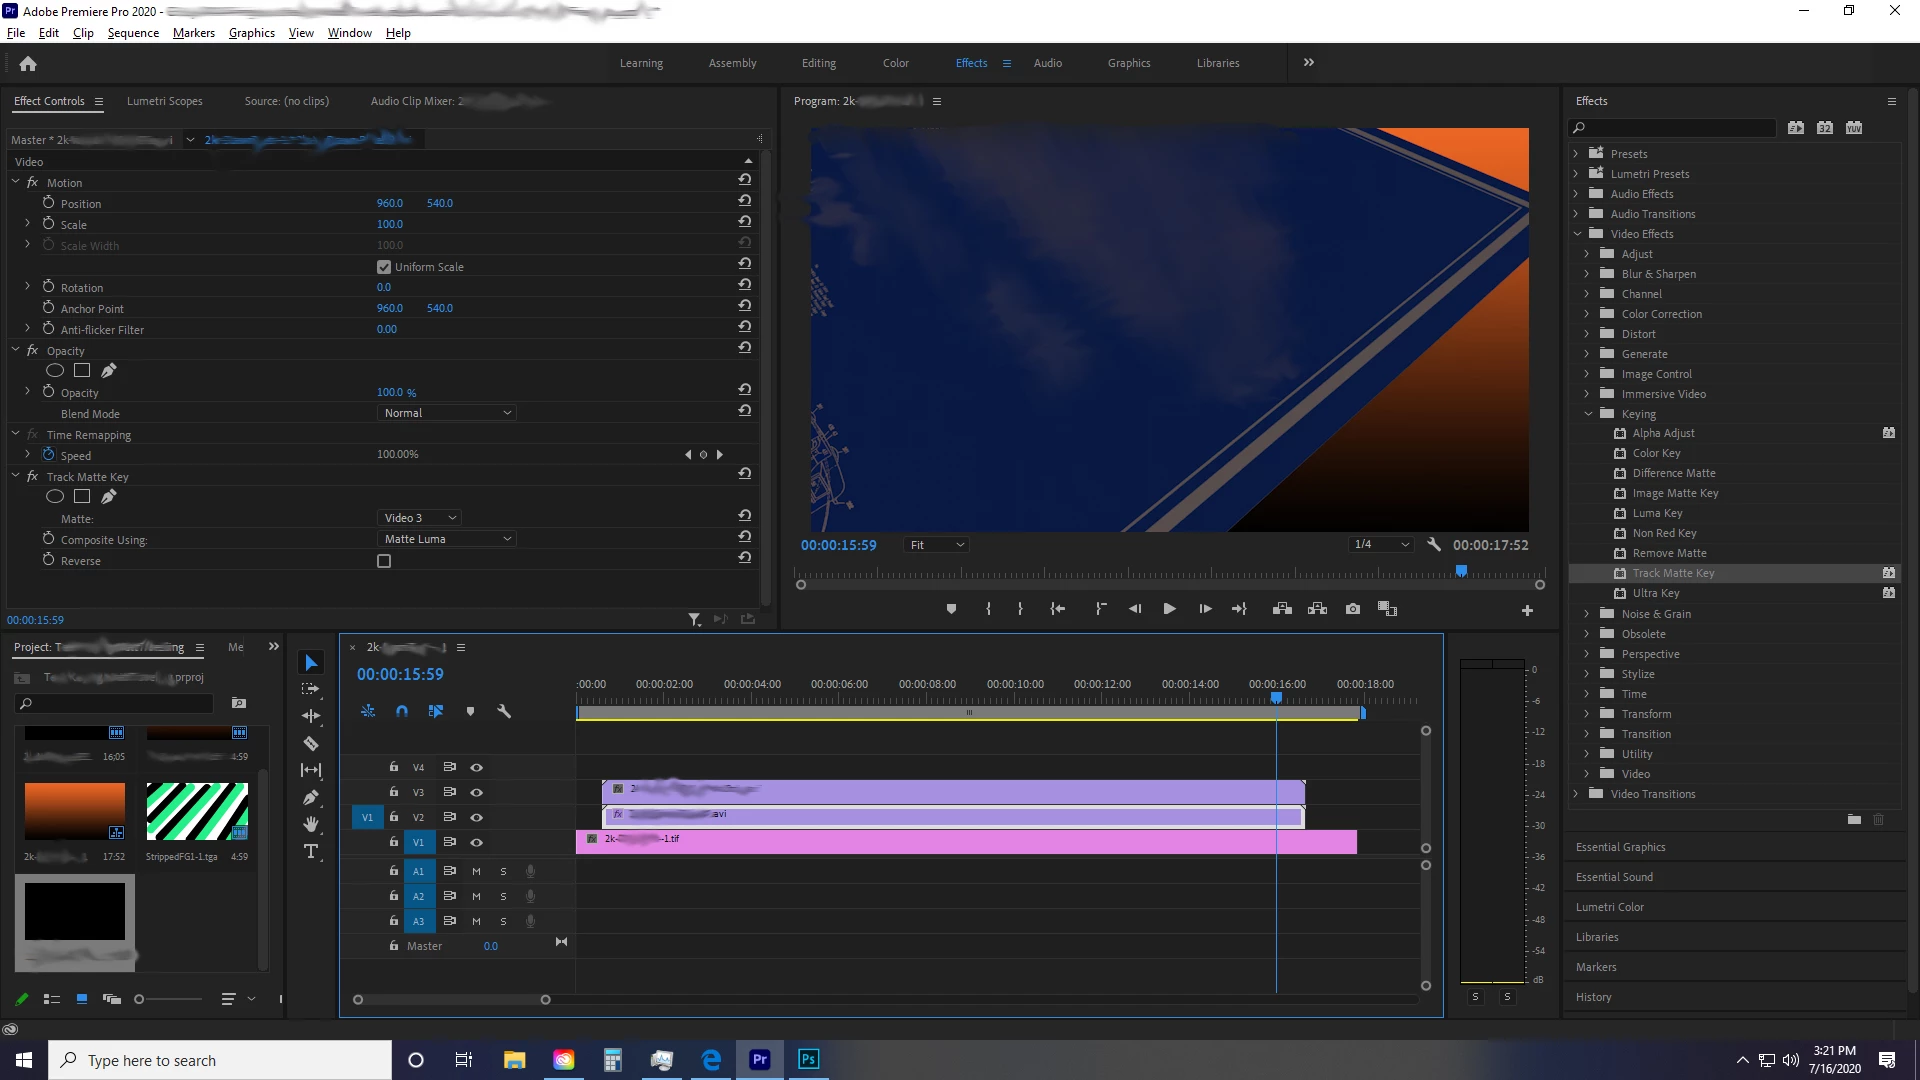Open the Essential Graphics panel
This screenshot has height=1080, width=1920.
(1620, 847)
